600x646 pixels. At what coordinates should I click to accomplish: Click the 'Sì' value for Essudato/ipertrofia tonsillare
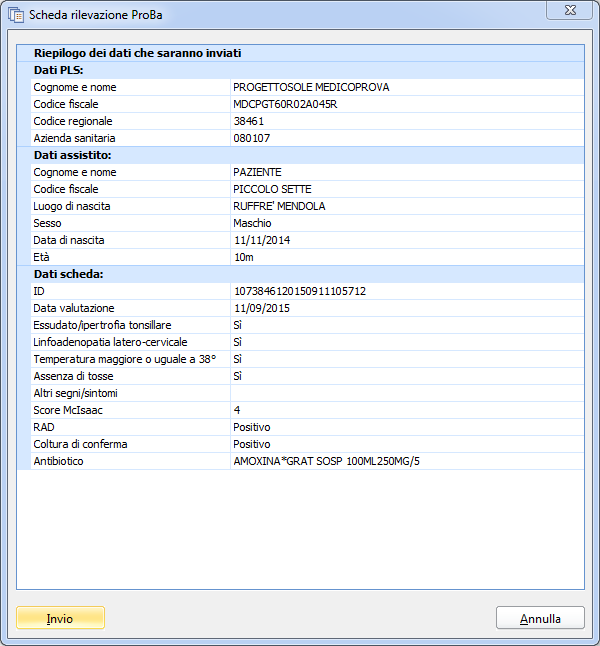coord(237,325)
